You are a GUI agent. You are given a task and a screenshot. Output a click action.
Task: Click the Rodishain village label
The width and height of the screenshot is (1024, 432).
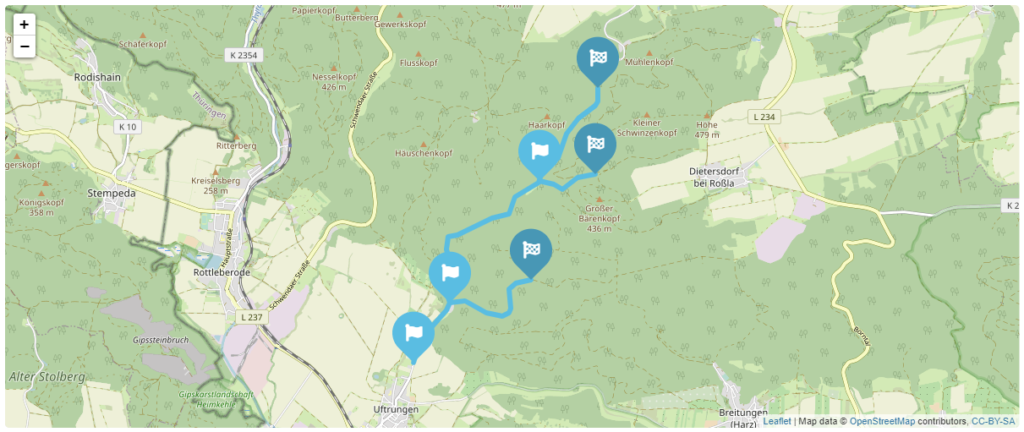97,77
